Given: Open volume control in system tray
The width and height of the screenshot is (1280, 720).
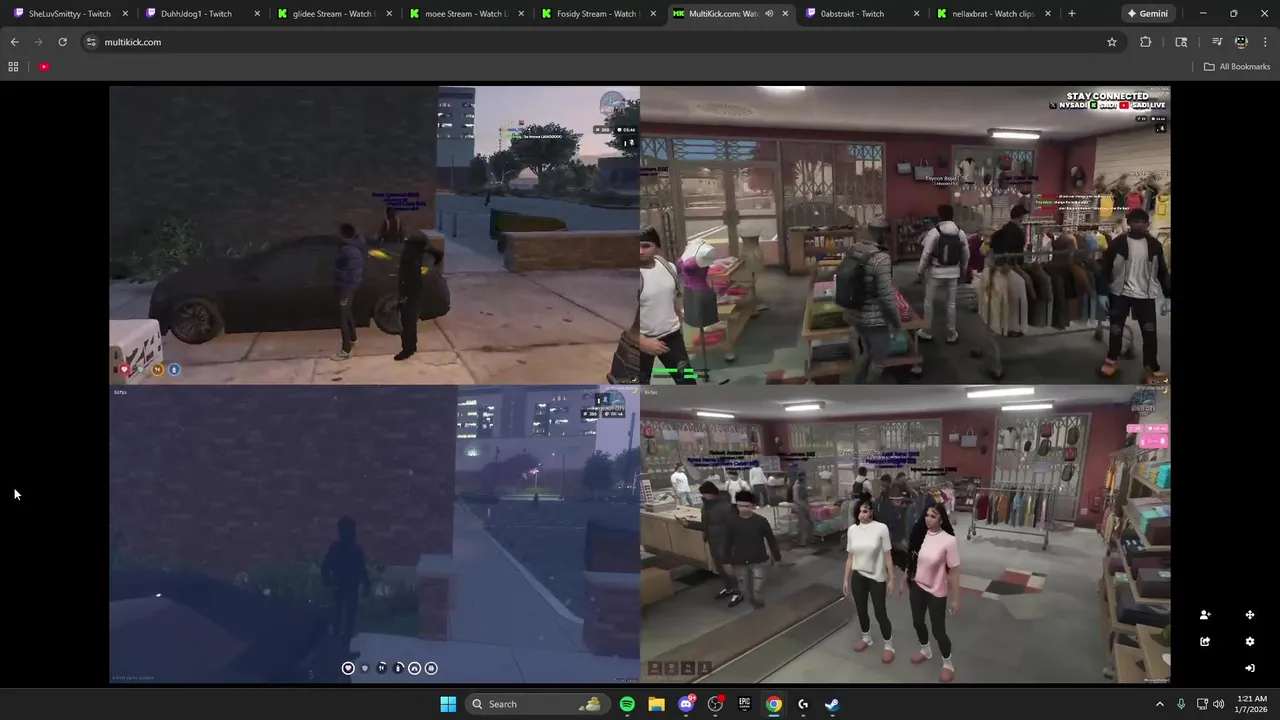Looking at the screenshot, I should pos(1218,704).
